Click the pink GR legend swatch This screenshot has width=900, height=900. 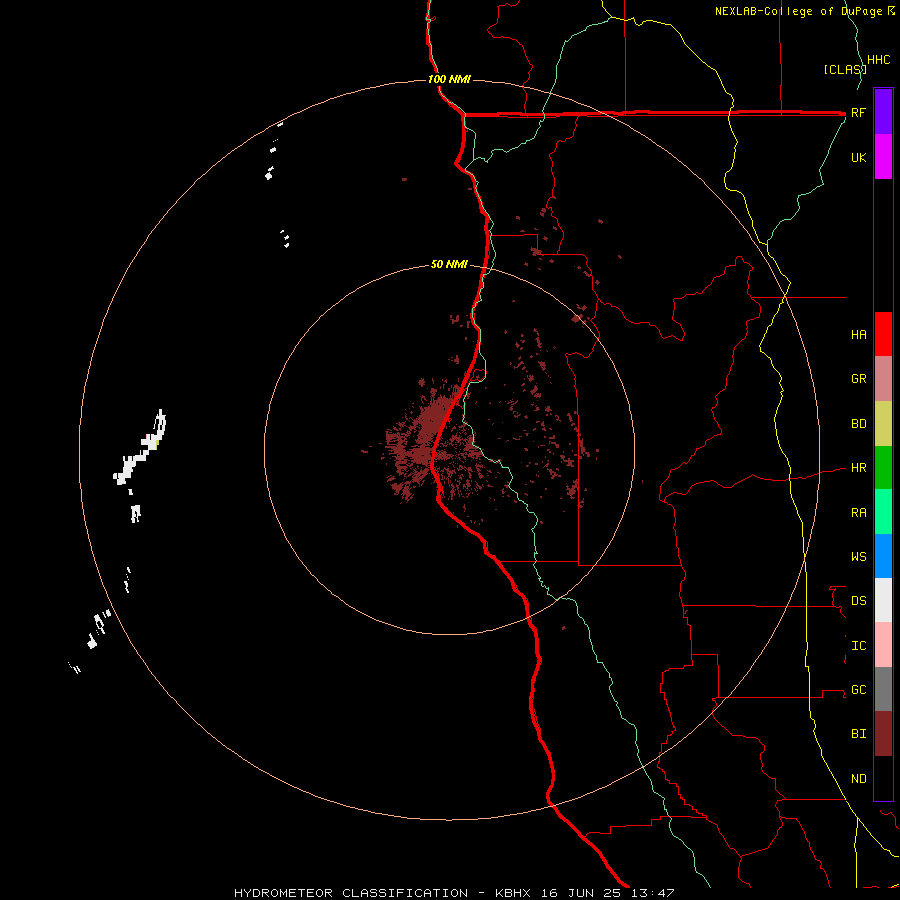tap(883, 379)
